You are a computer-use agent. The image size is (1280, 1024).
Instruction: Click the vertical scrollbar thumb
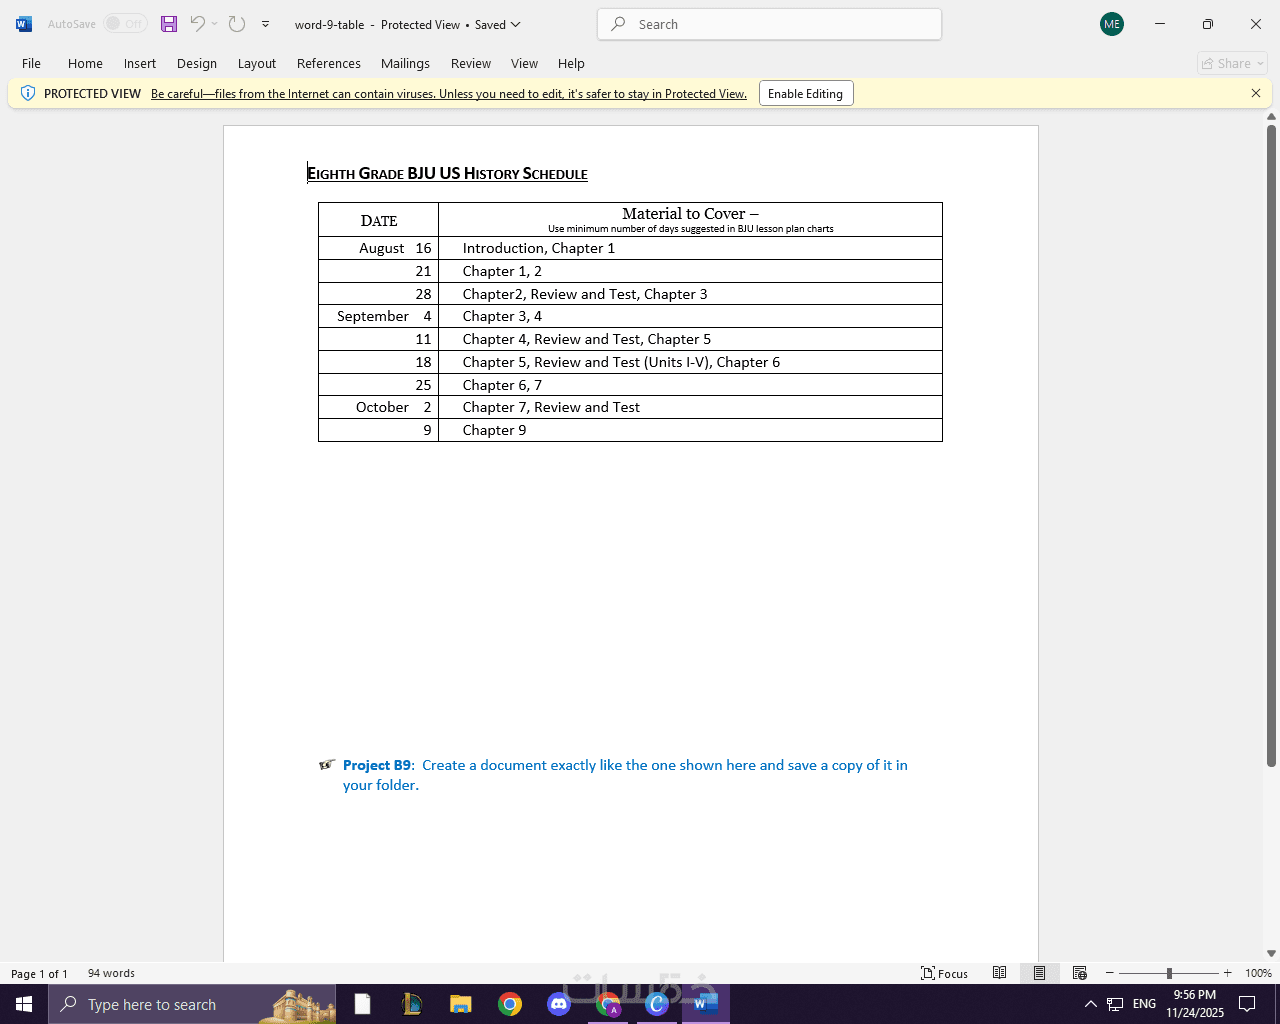pyautogui.click(x=1271, y=446)
